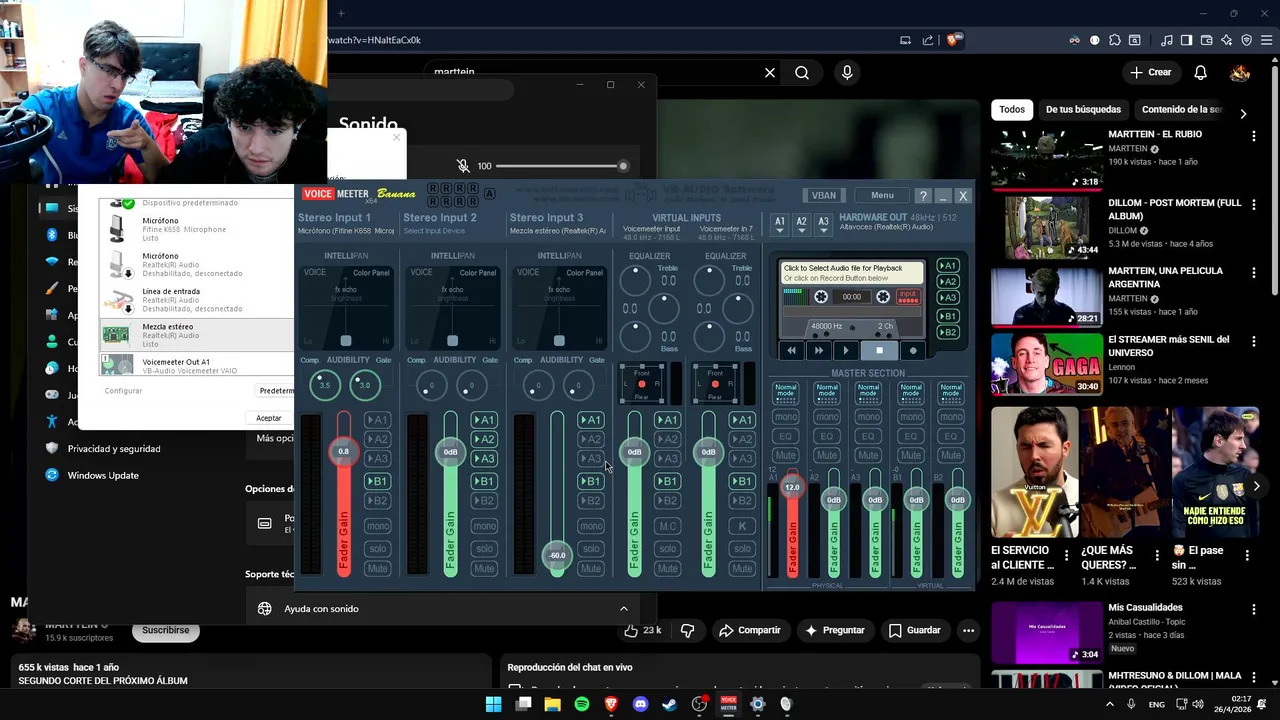Enable solo on Stereo Input 2

coord(484,548)
